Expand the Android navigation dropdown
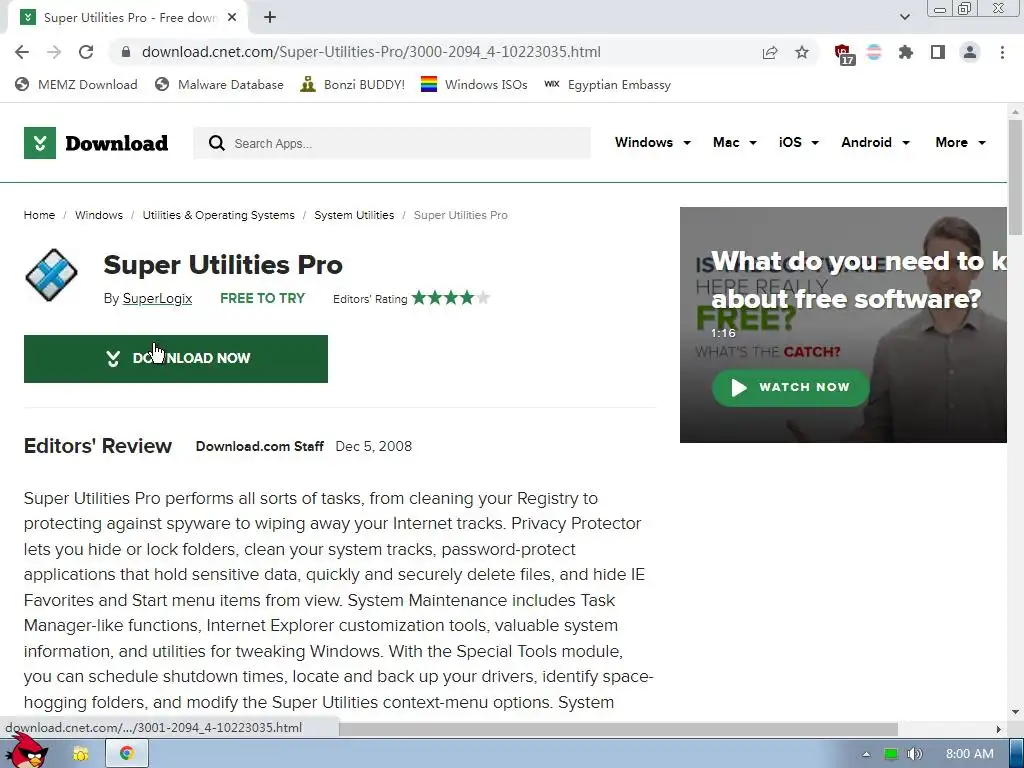This screenshot has height=768, width=1024. (875, 142)
